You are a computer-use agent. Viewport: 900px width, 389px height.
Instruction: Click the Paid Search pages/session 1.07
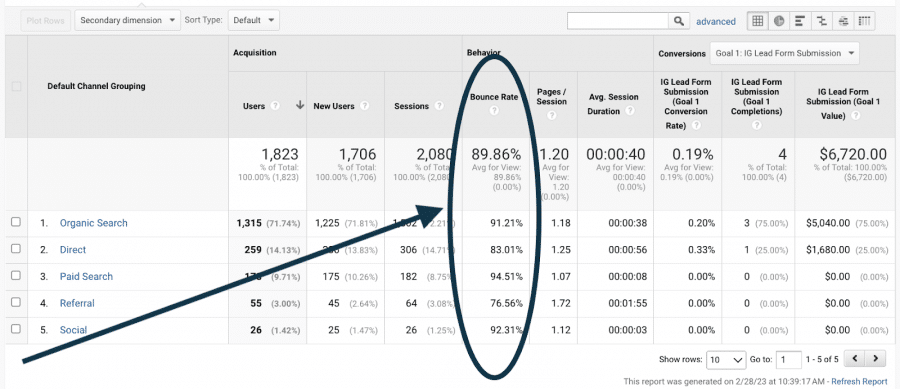562,277
